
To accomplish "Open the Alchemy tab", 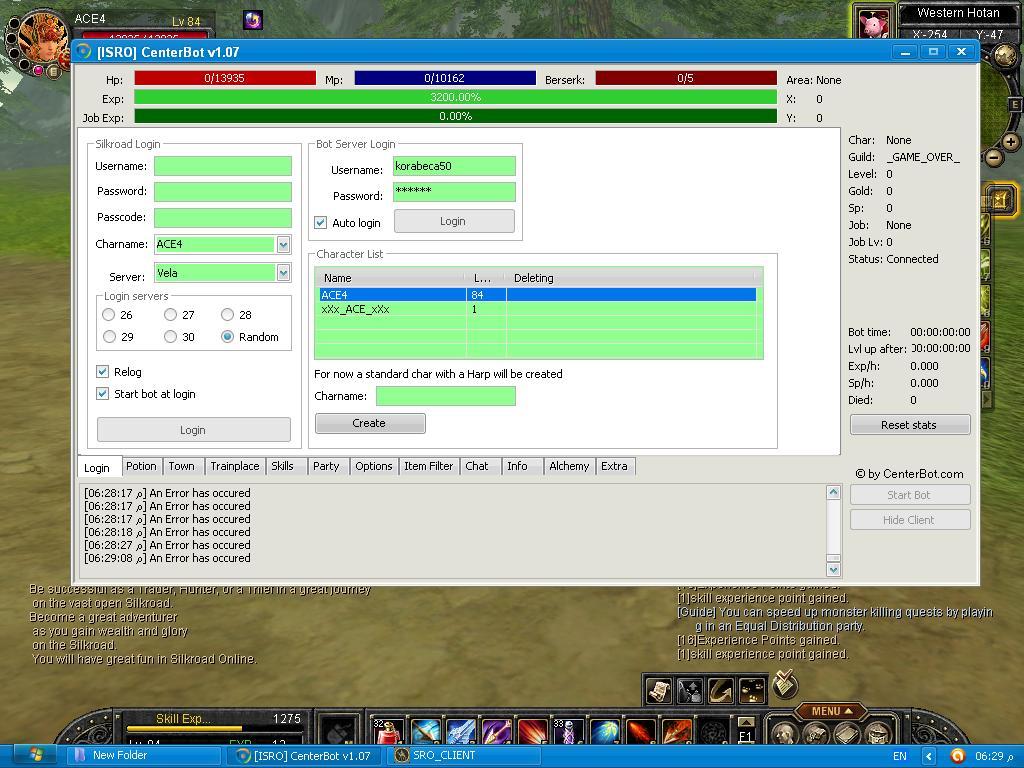I will 569,466.
